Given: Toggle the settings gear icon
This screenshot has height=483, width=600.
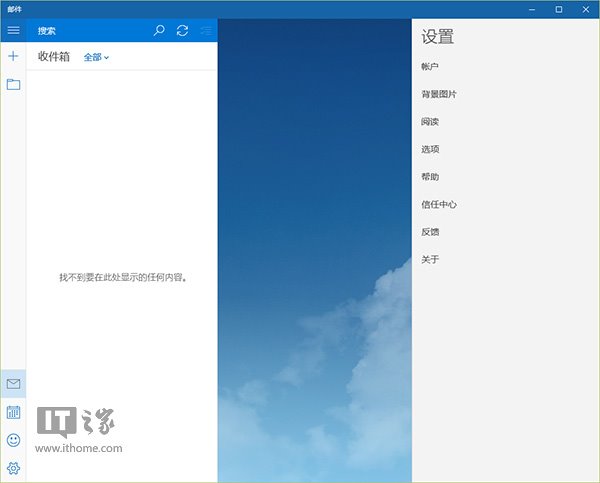Looking at the screenshot, I should [x=13, y=468].
